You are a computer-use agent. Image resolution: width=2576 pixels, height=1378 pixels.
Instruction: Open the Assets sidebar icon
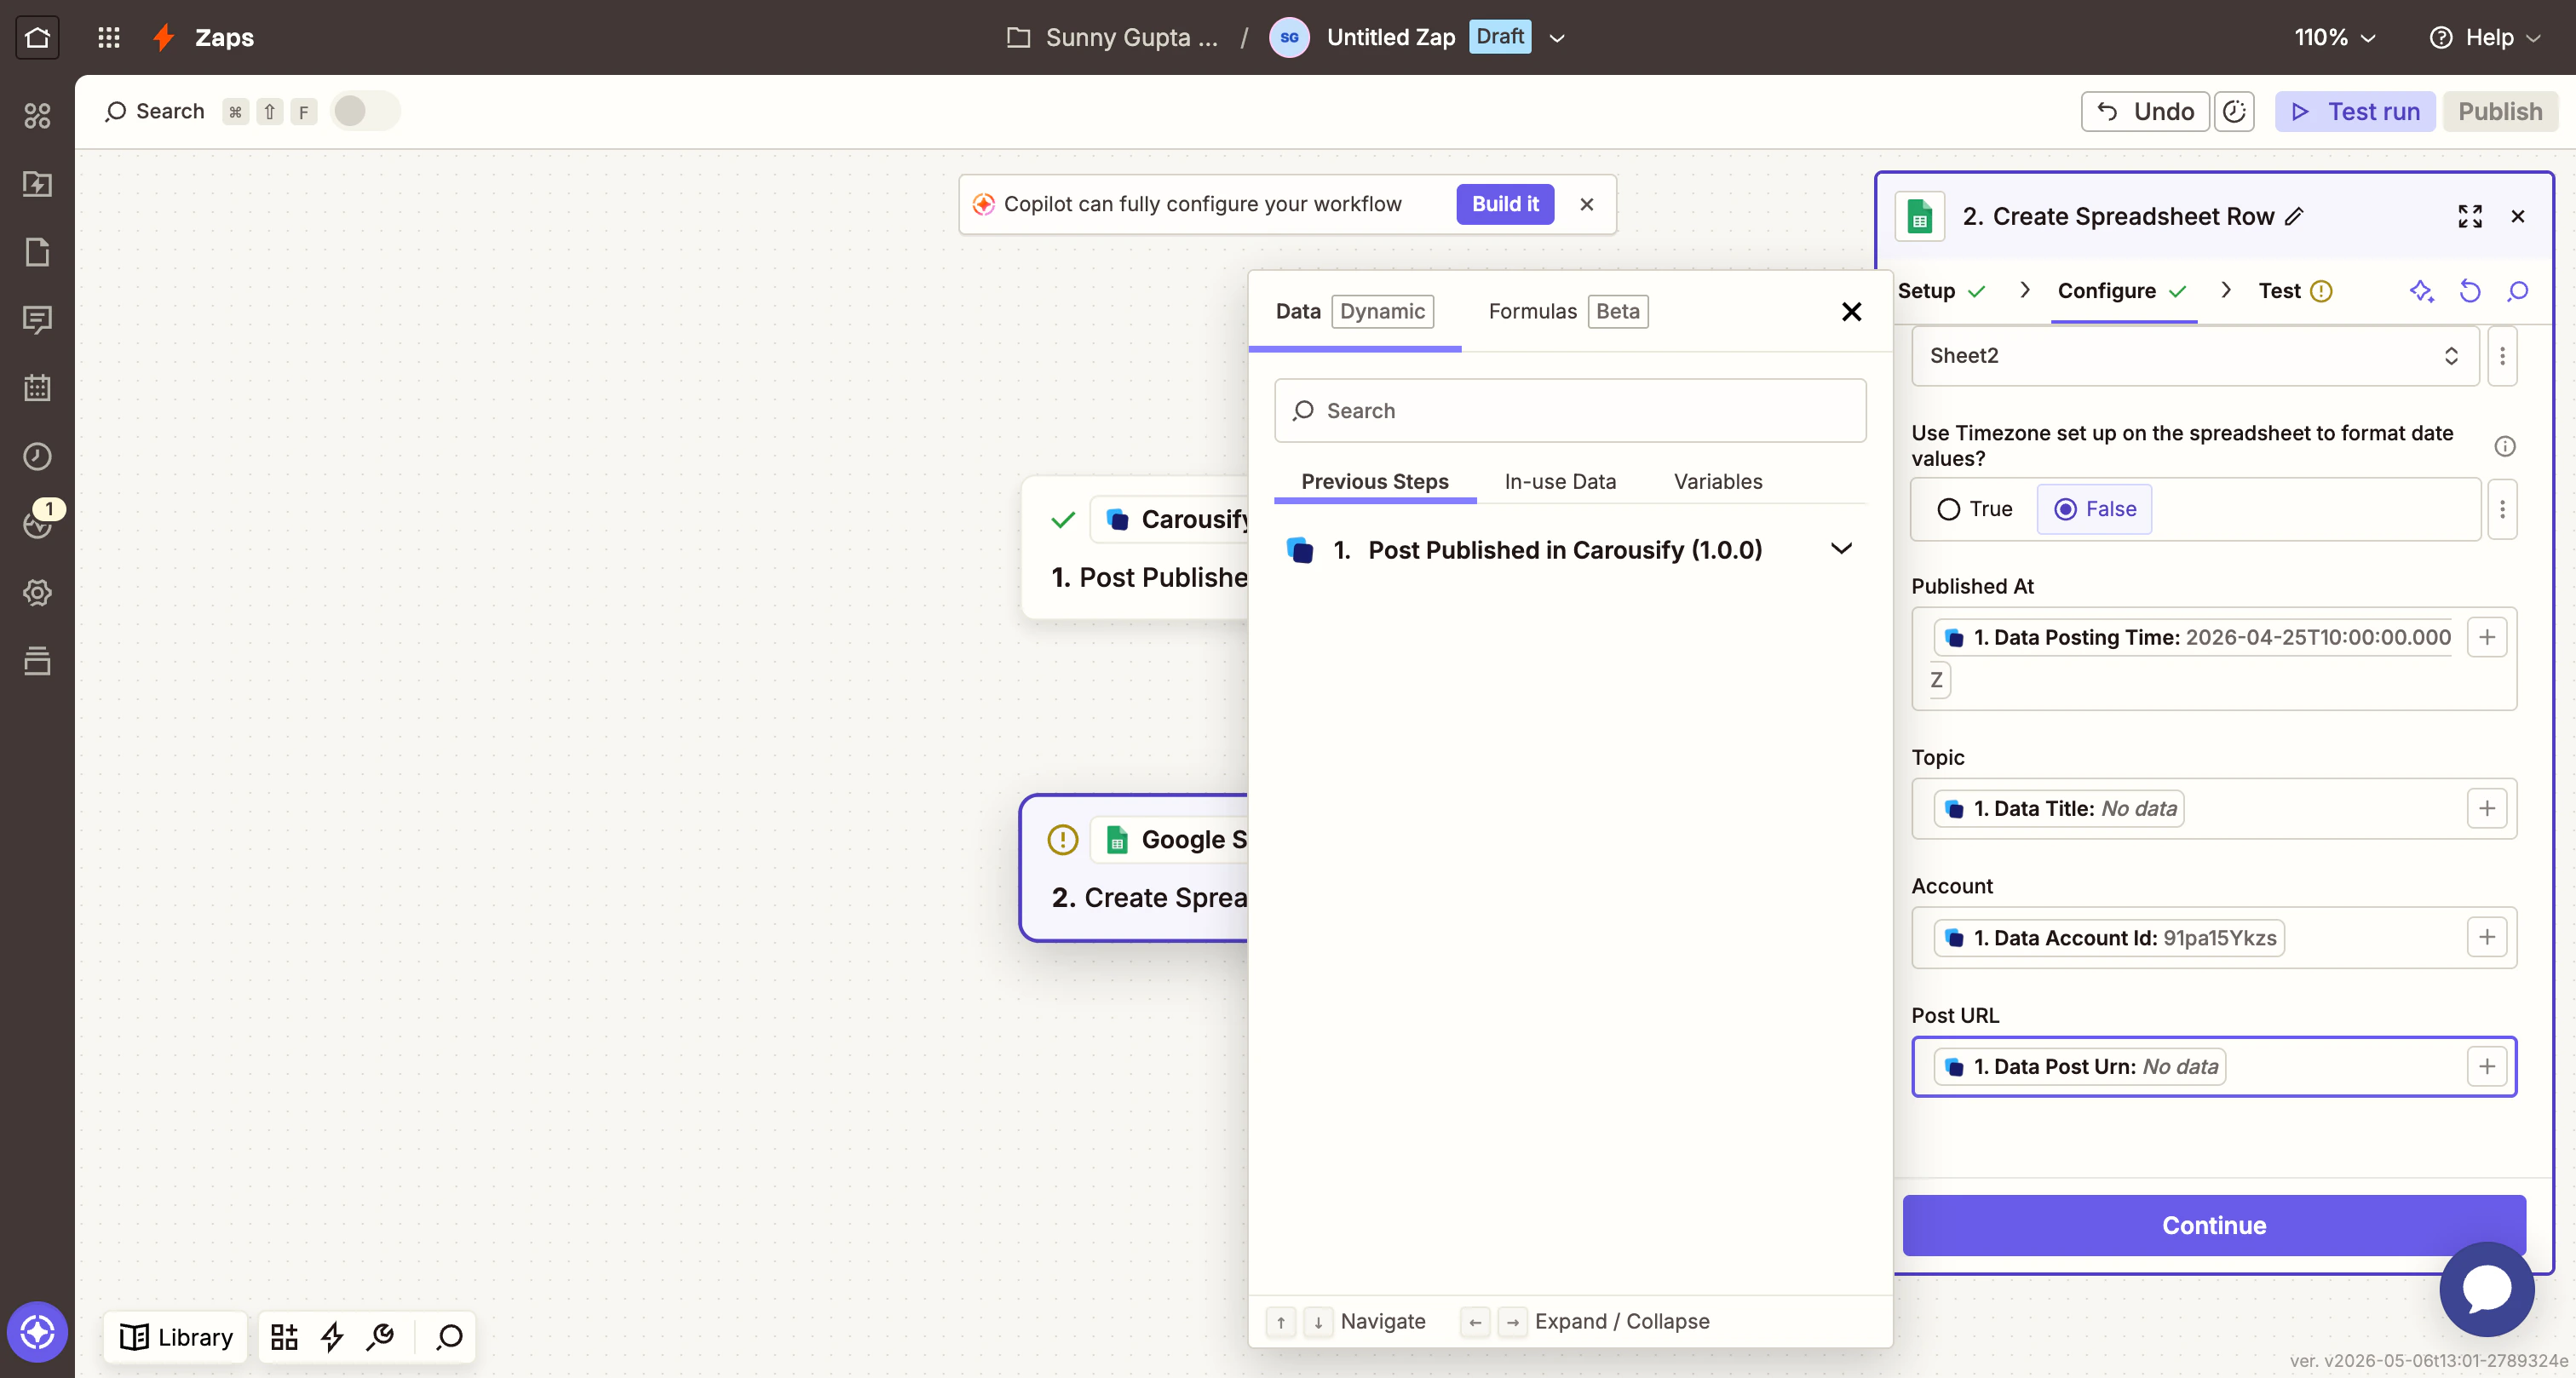point(37,116)
